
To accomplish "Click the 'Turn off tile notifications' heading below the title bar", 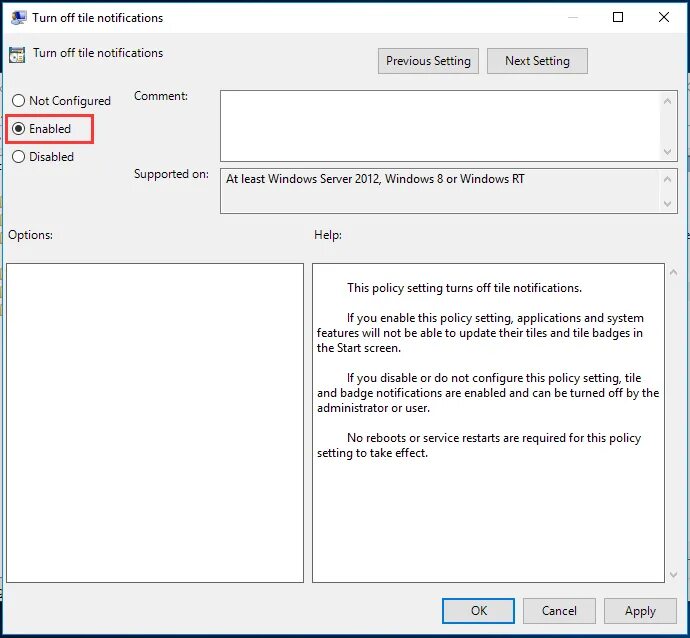I will (x=98, y=53).
